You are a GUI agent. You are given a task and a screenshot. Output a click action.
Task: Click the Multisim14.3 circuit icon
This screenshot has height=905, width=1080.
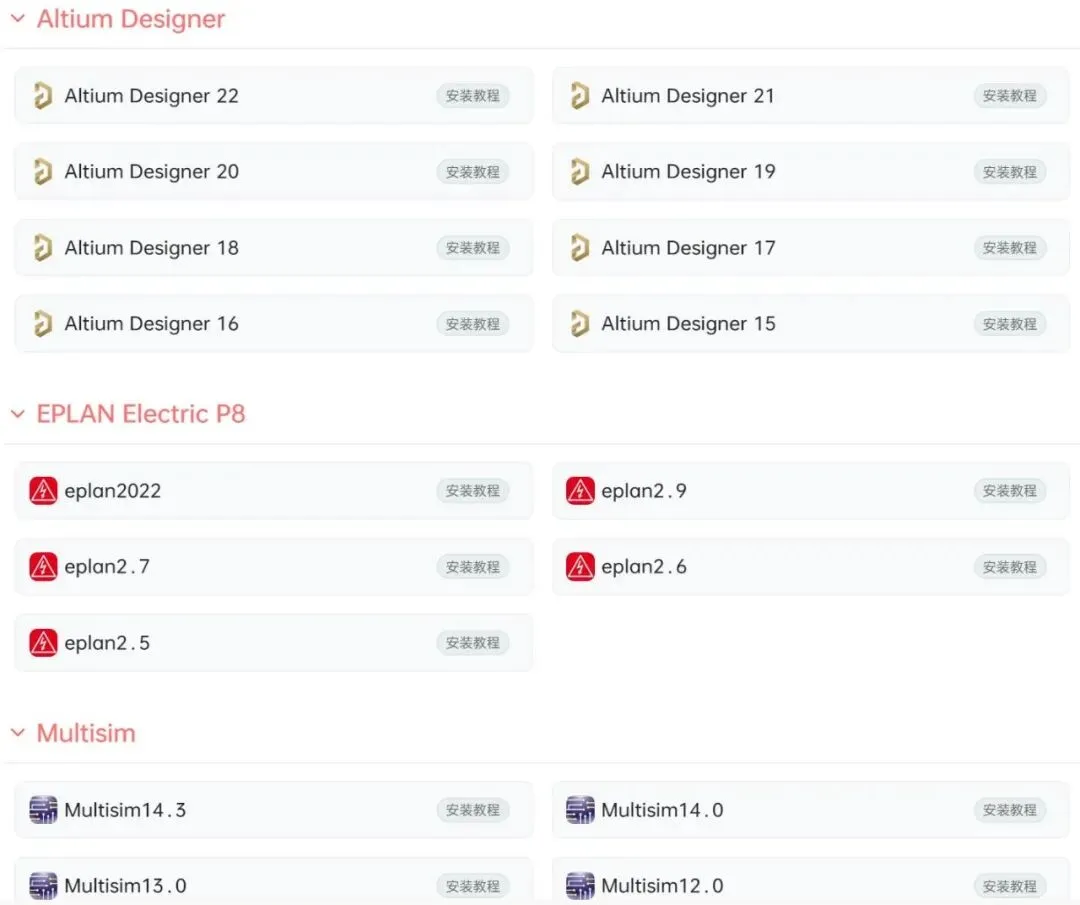point(43,810)
